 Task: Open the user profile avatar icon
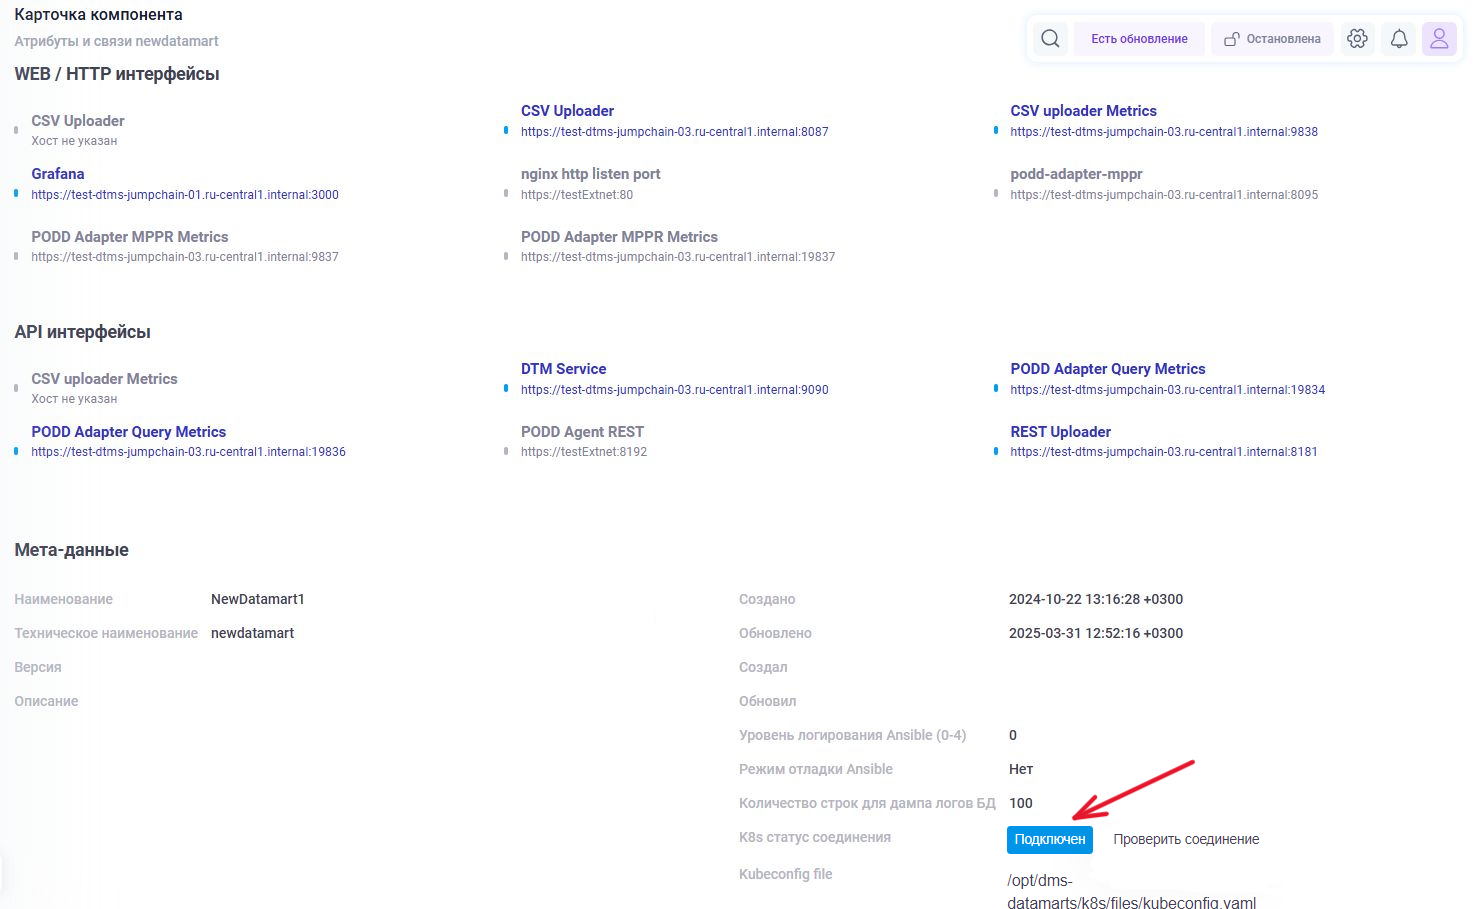point(1439,39)
